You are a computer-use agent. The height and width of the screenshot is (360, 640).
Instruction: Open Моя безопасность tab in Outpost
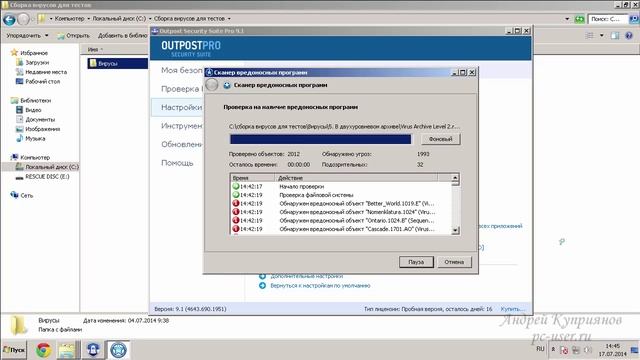[182, 70]
